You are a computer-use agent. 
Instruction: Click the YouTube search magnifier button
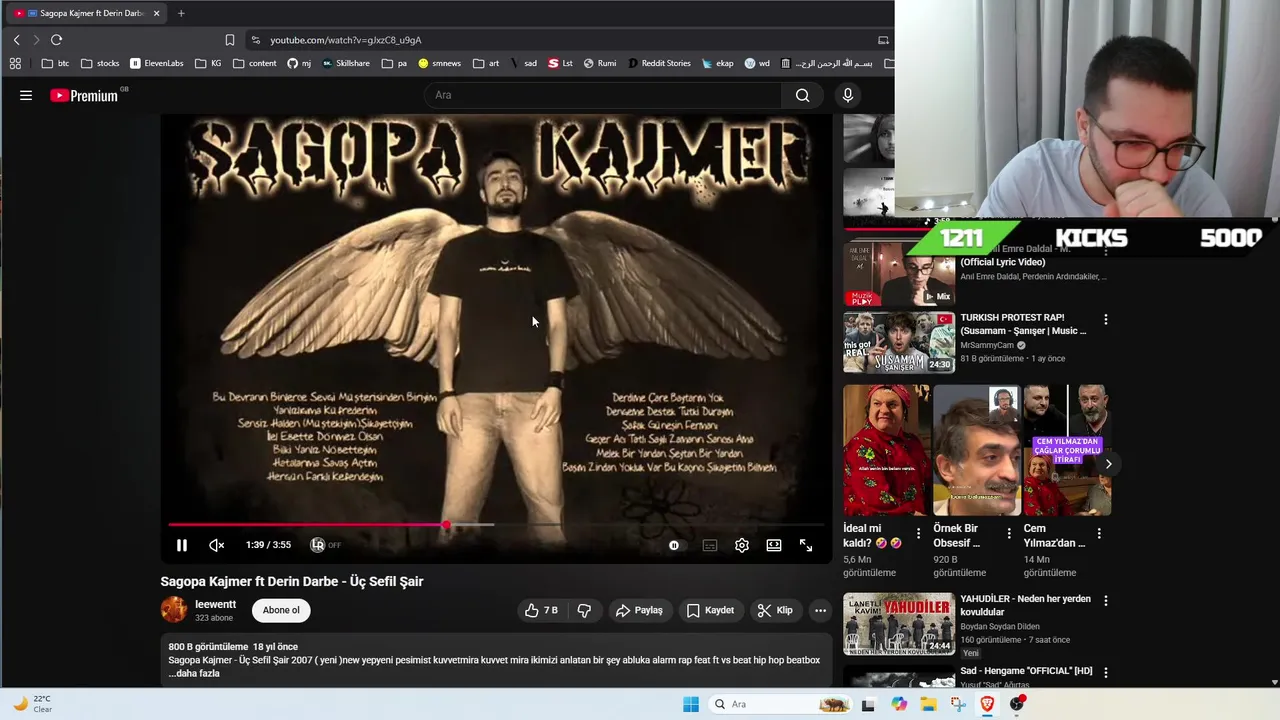coord(802,95)
